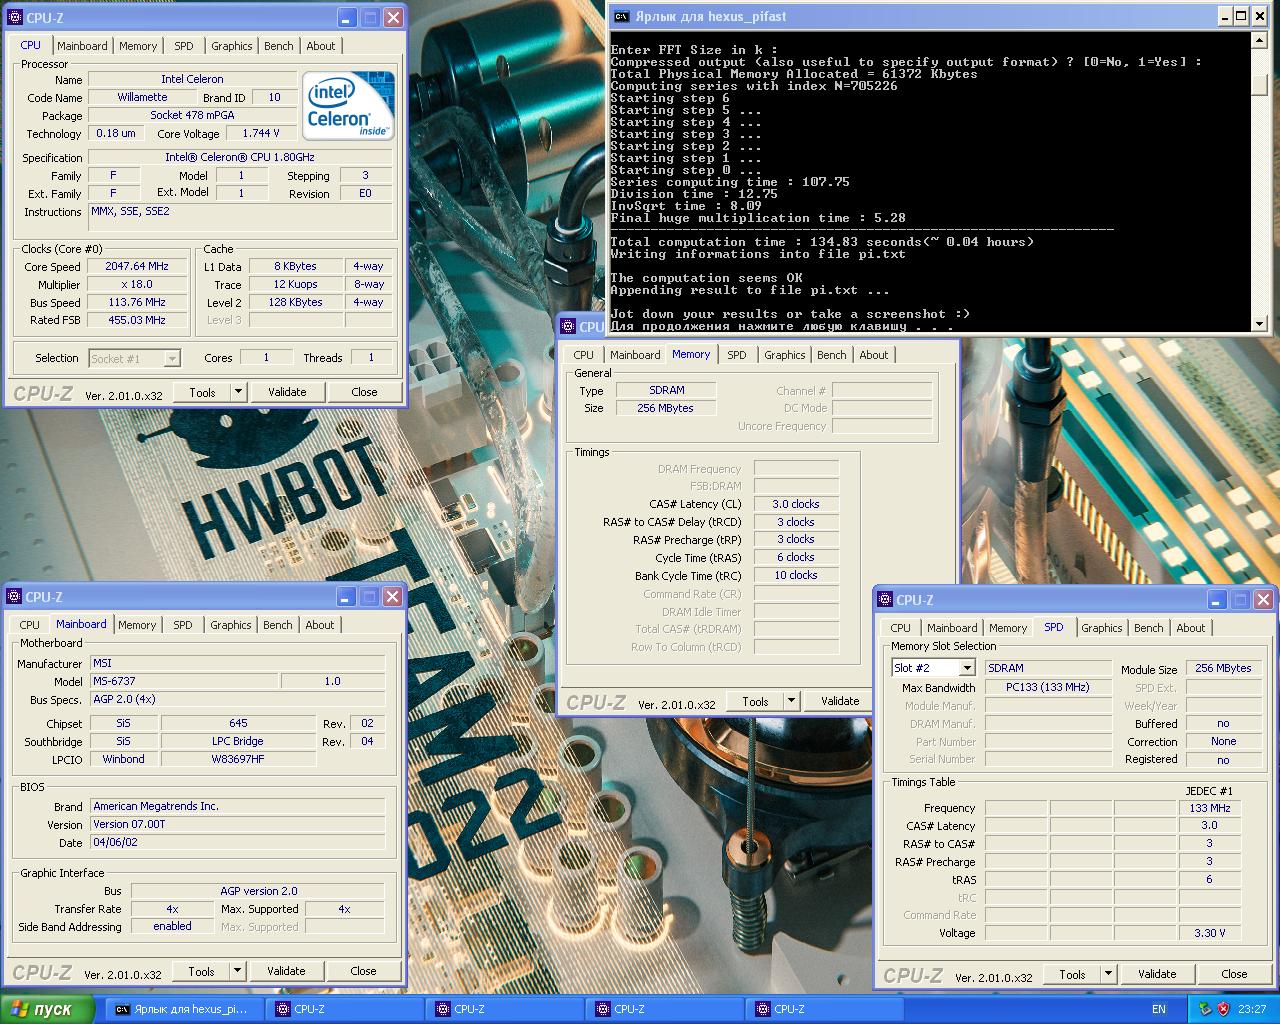
Task: Click the Rated FSB value 455.03 MHz
Action: tap(137, 320)
